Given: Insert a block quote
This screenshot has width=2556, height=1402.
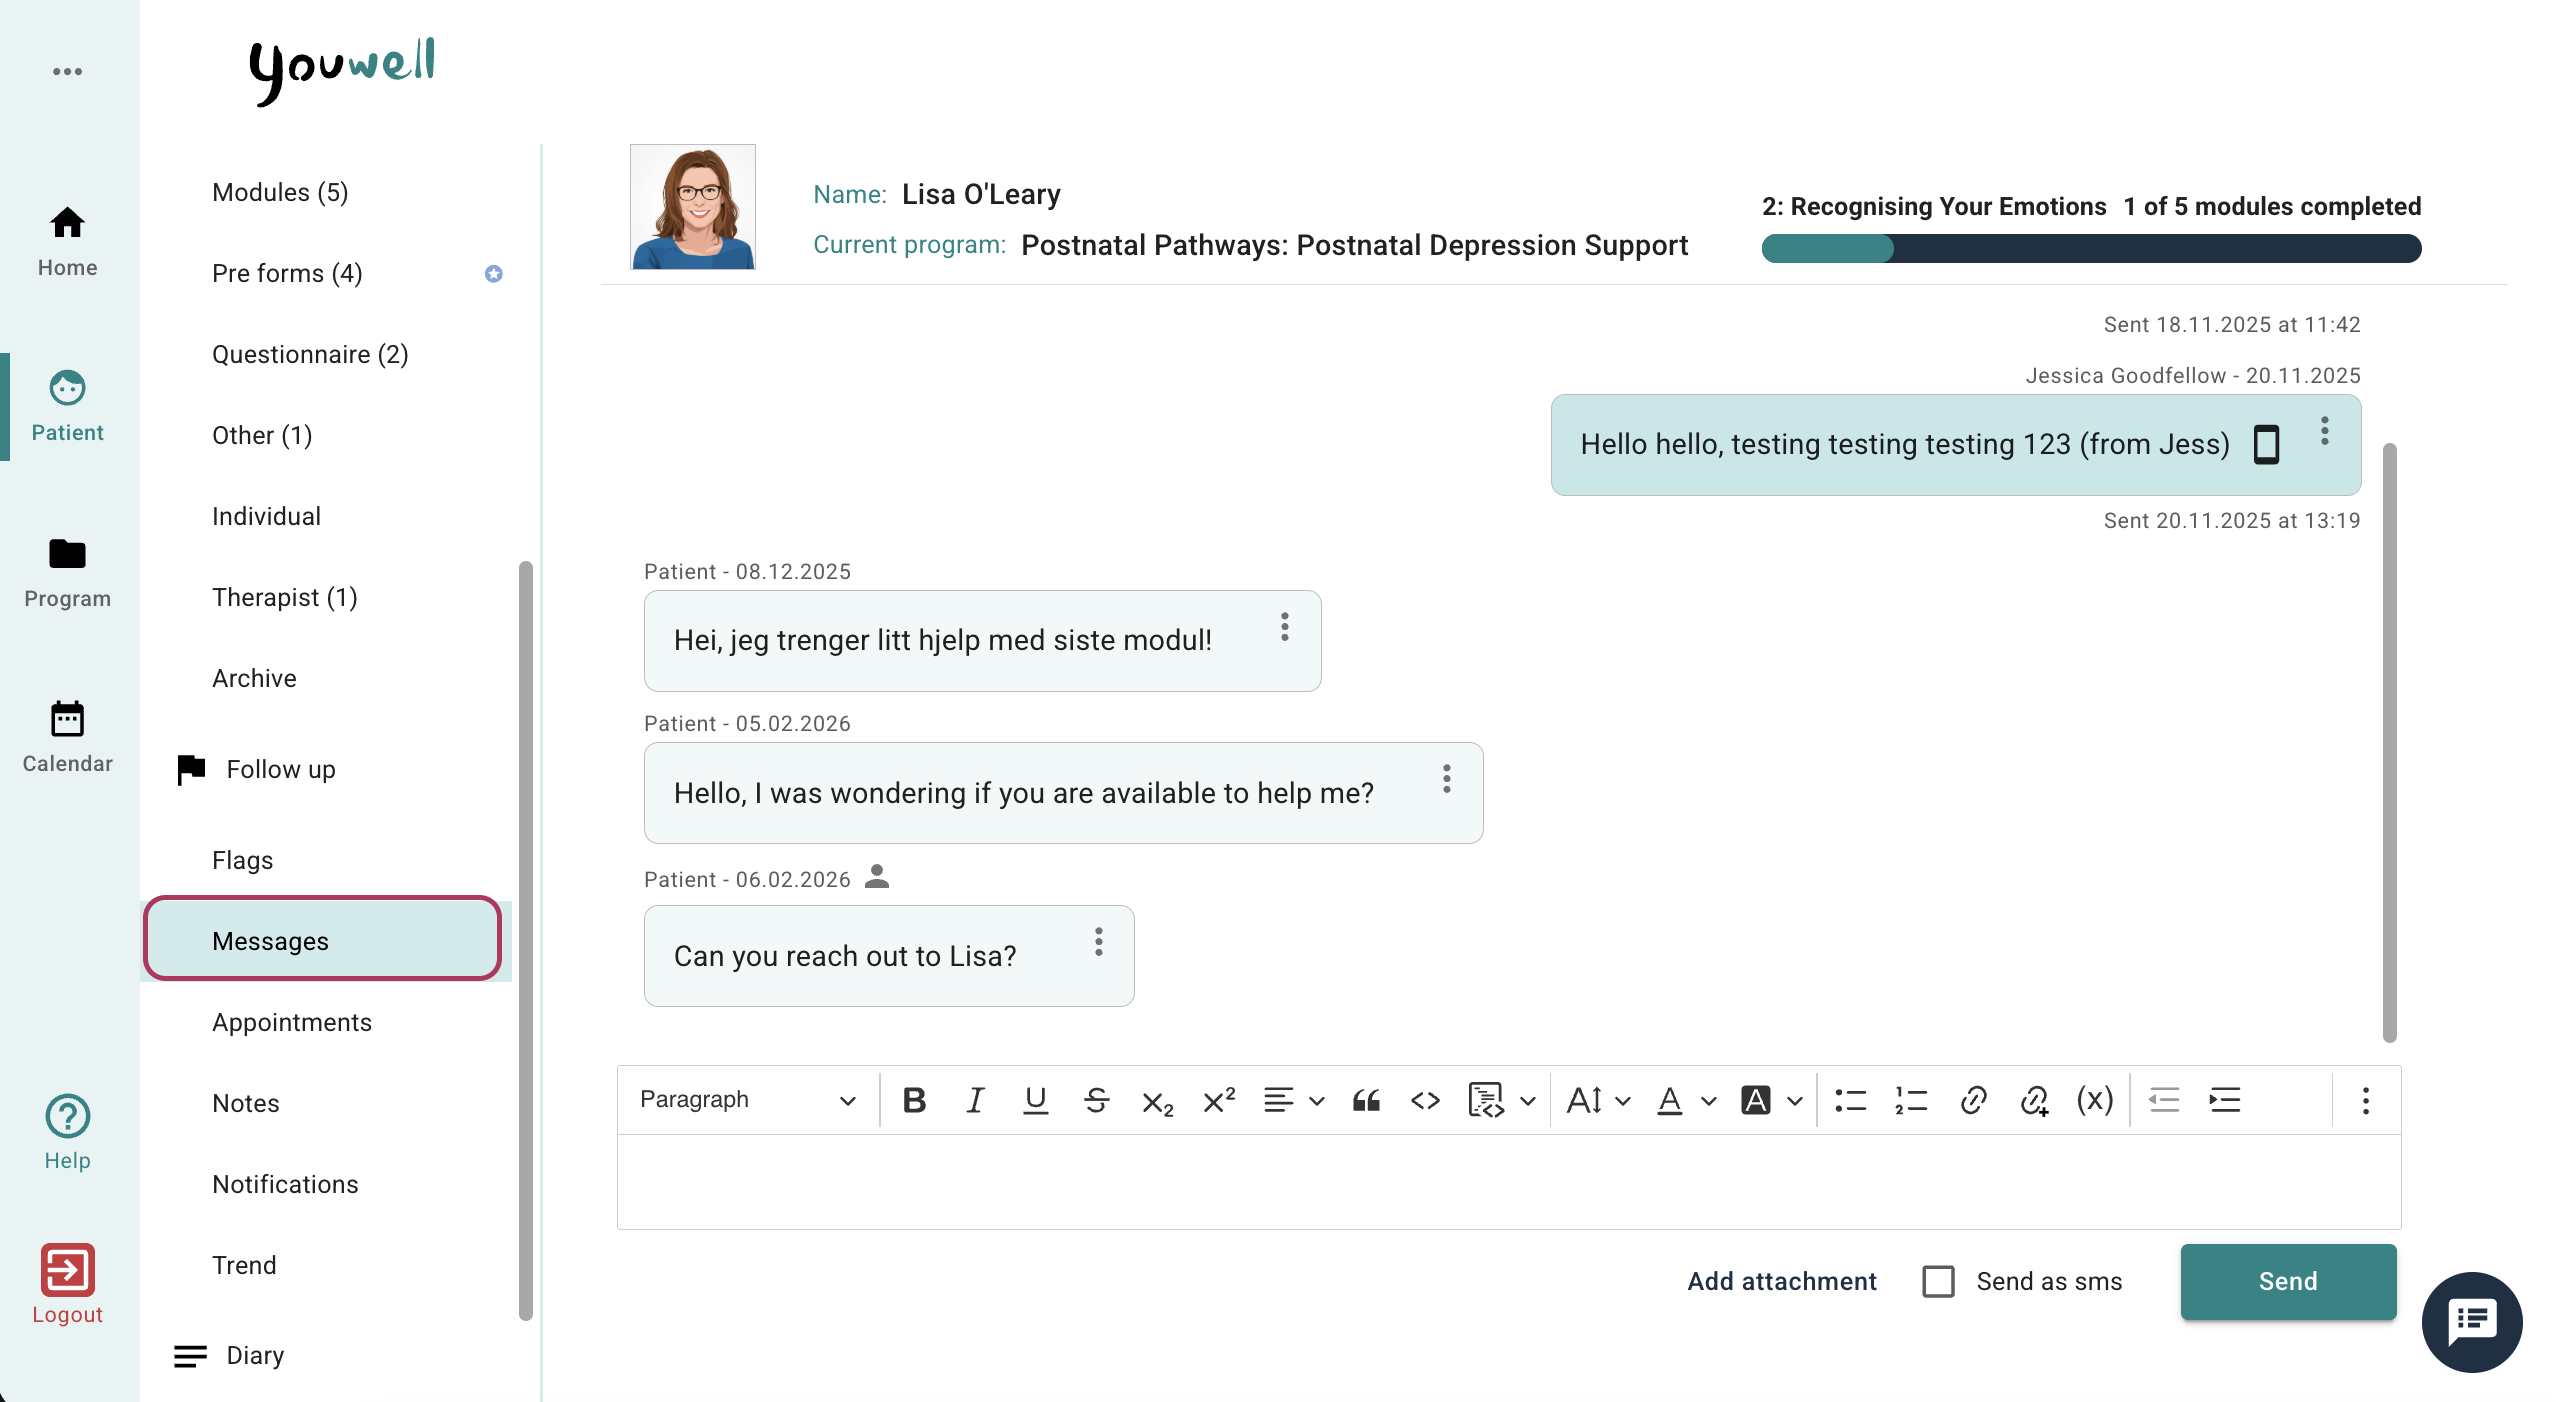Looking at the screenshot, I should click(x=1366, y=1100).
